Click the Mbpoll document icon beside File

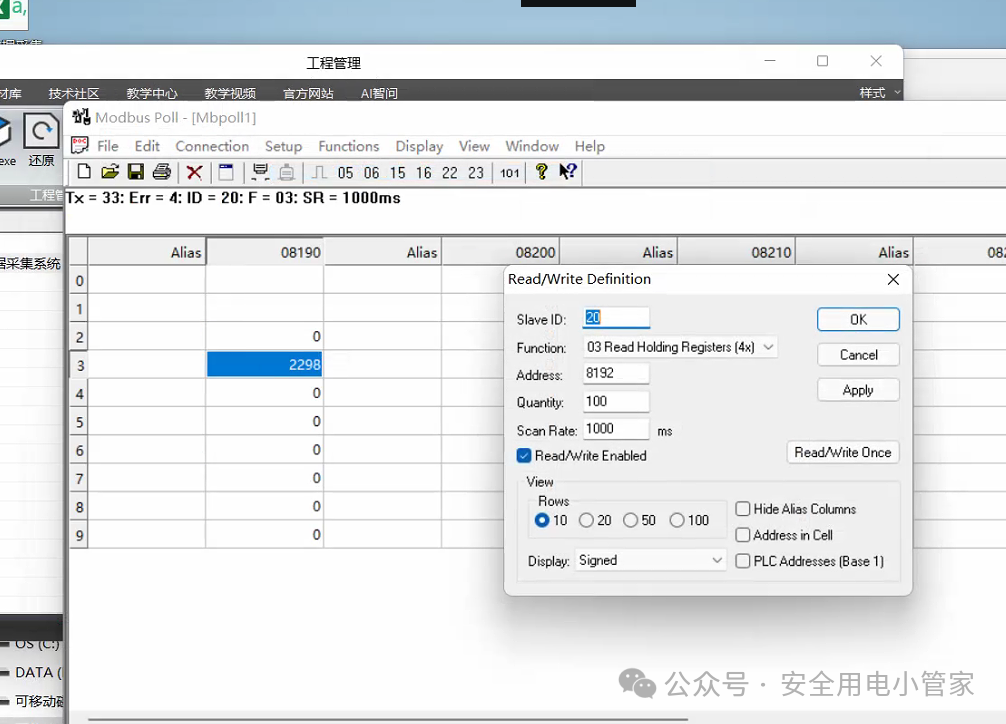click(x=80, y=145)
